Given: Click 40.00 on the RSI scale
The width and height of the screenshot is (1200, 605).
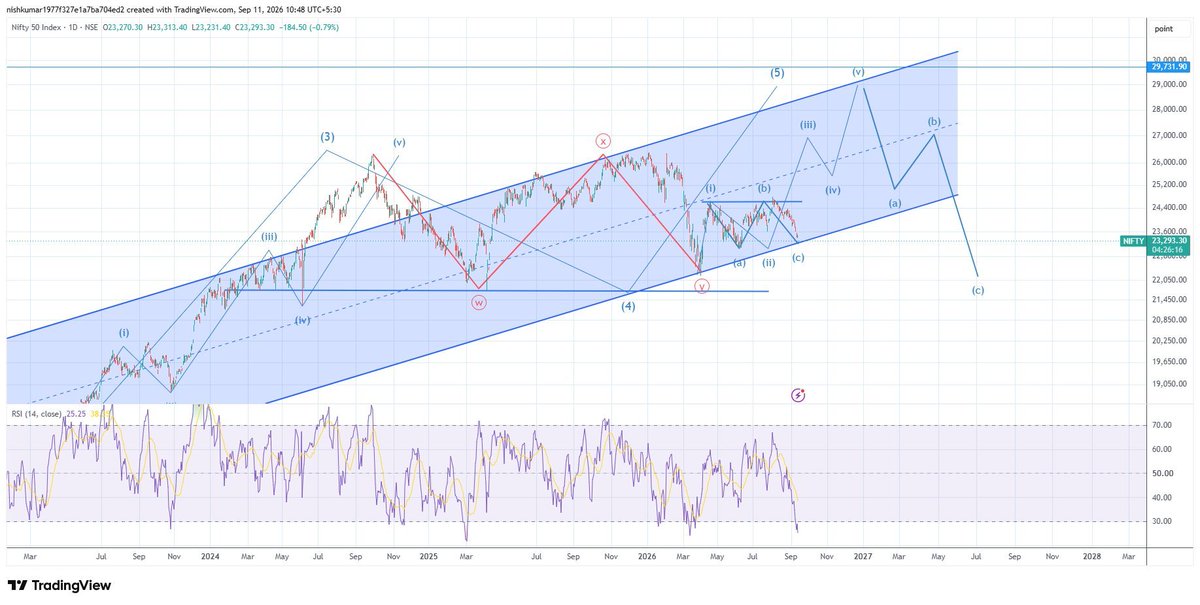Looking at the screenshot, I should click(1160, 497).
